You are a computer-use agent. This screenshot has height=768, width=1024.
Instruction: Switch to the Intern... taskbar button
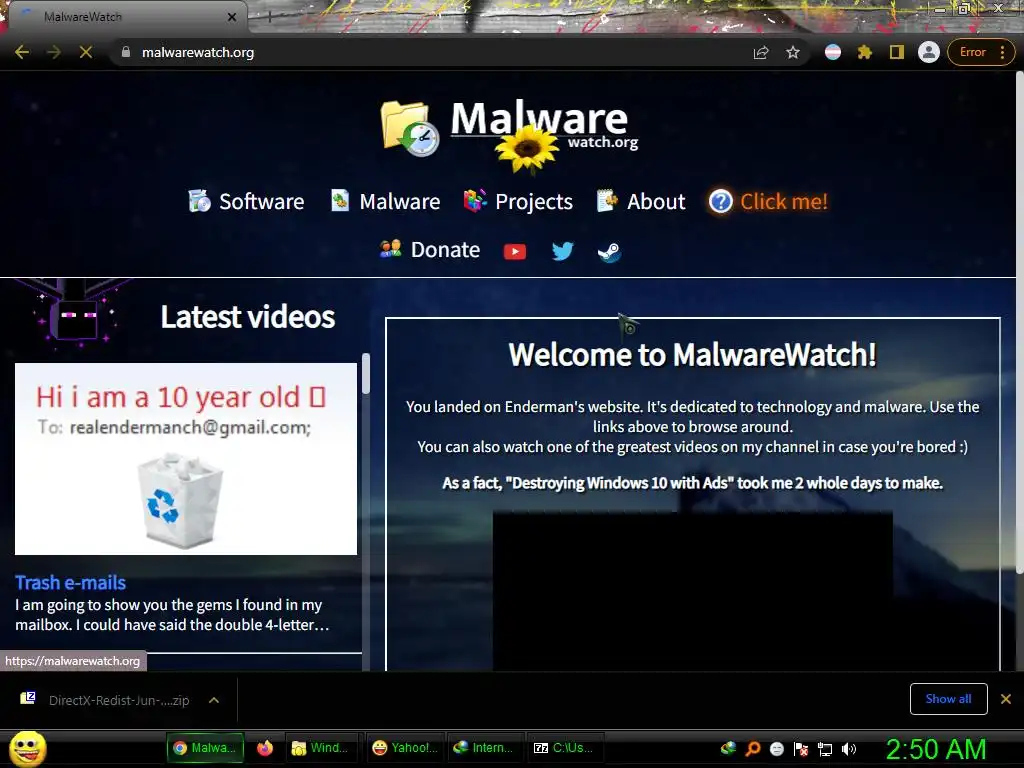pos(485,748)
